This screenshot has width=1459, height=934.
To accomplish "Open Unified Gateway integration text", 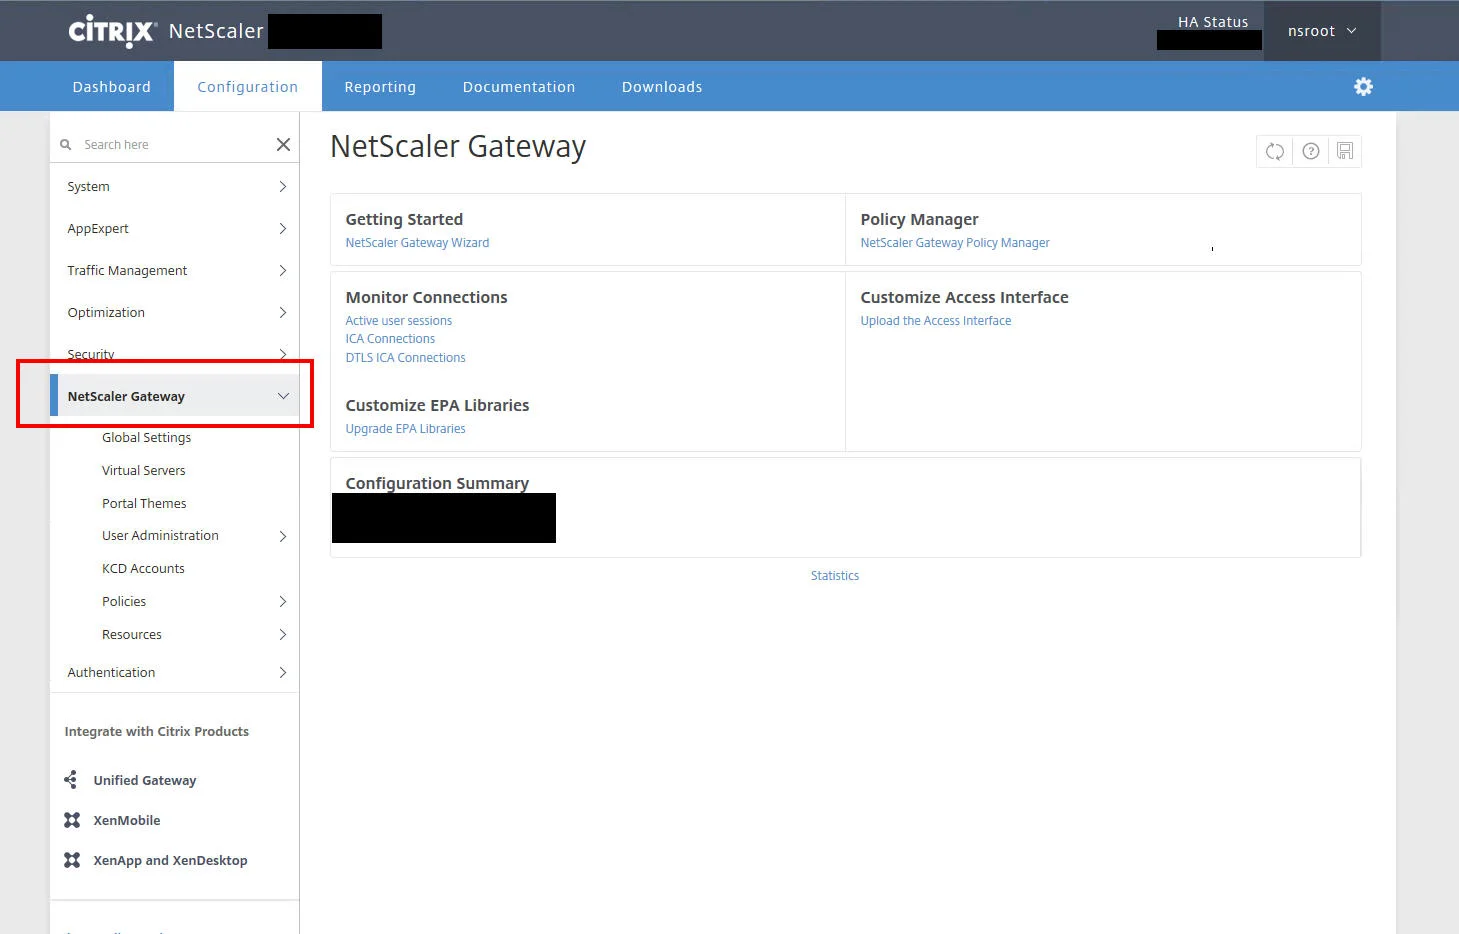I will [x=145, y=780].
